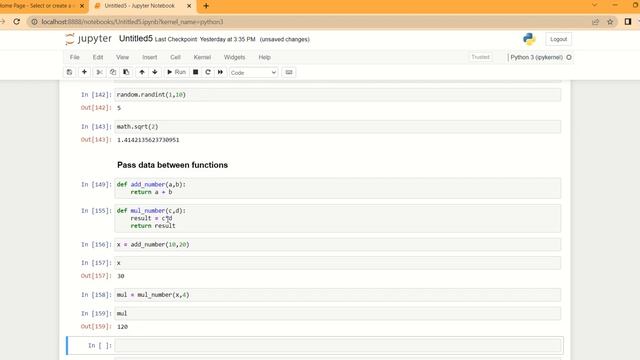The image size is (640, 360).
Task: Reload the page
Action: click(x=16, y=22)
